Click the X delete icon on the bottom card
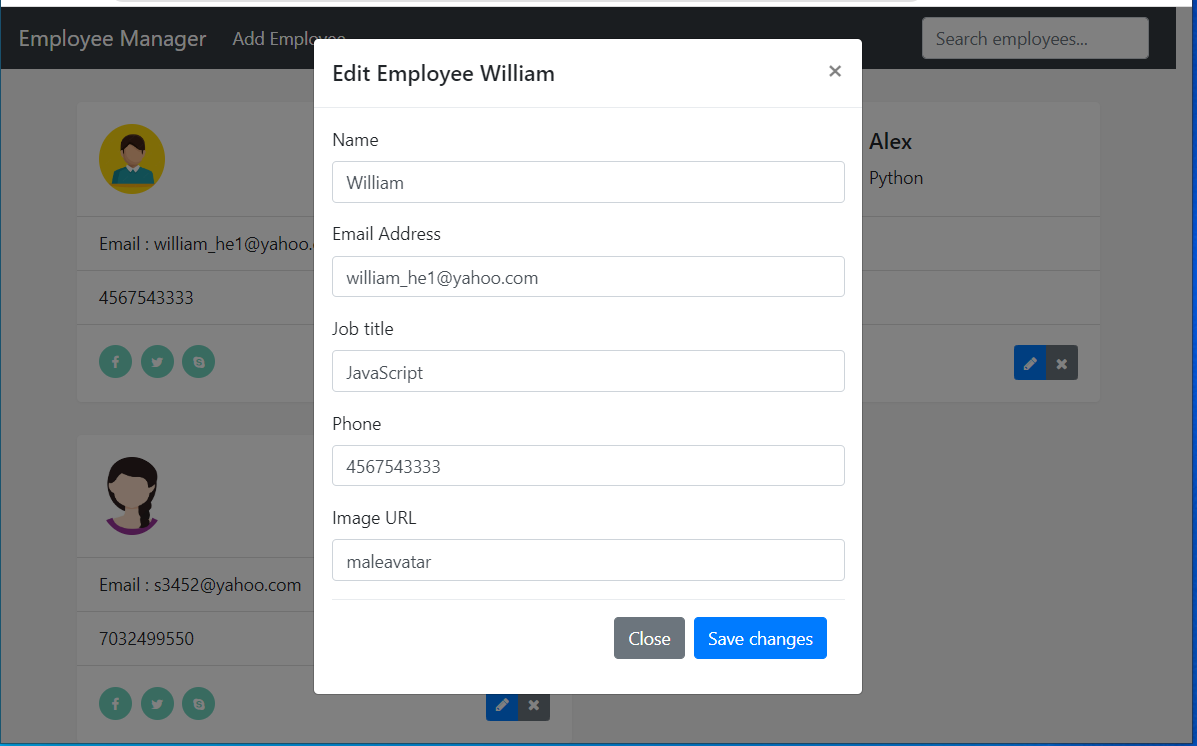Viewport: 1197px width, 746px height. [534, 705]
